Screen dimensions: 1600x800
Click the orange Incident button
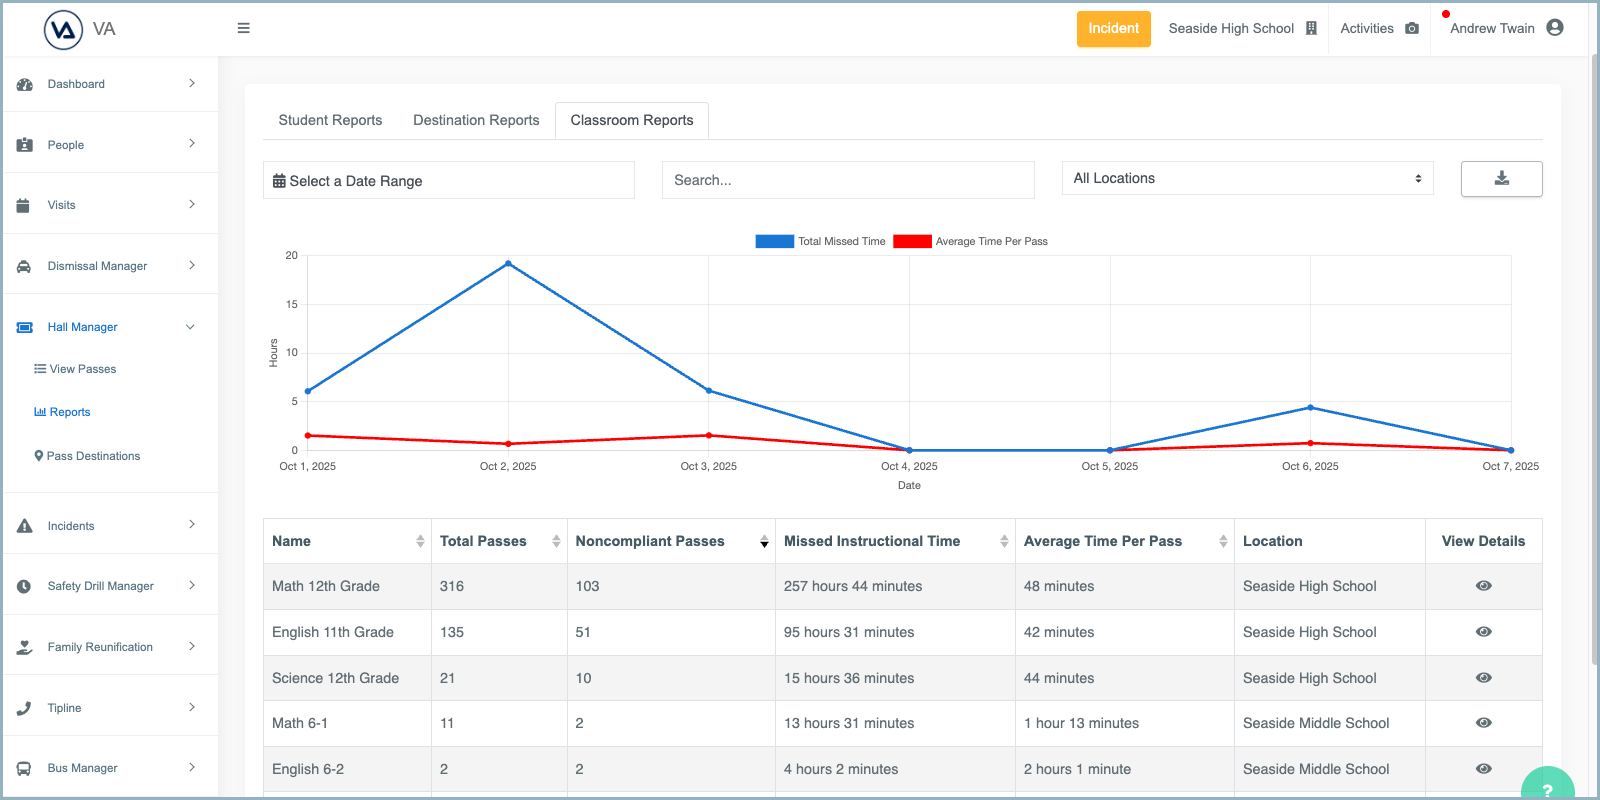(1113, 29)
